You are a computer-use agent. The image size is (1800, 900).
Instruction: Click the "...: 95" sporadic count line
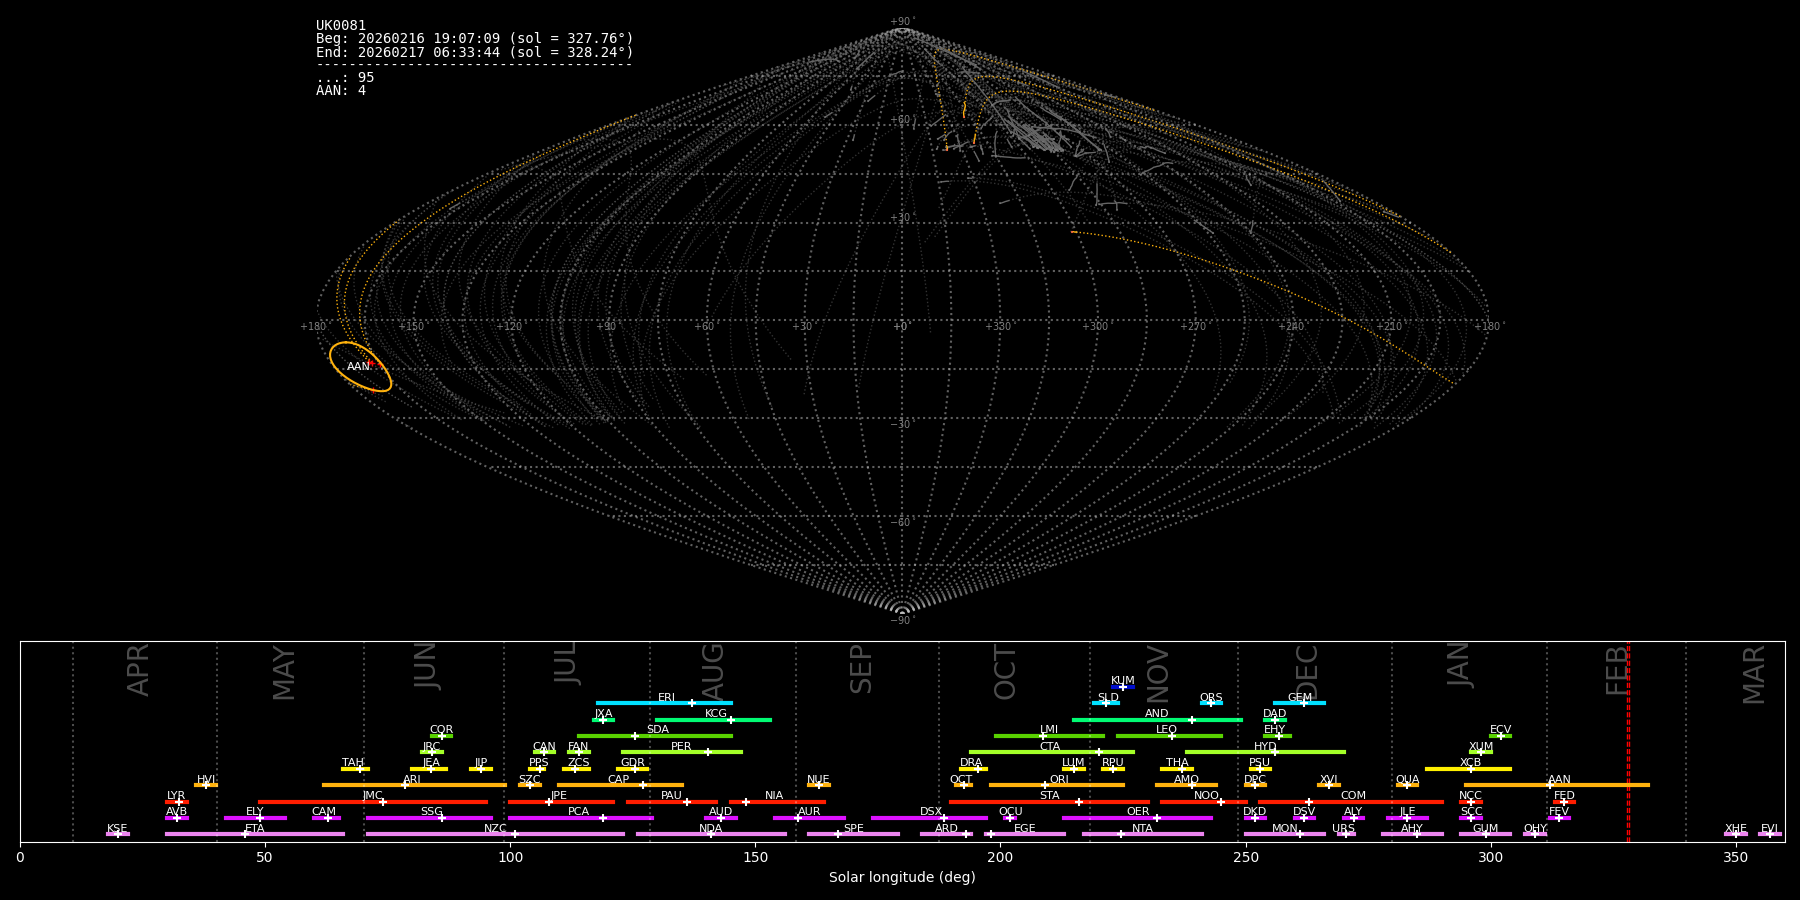345,78
